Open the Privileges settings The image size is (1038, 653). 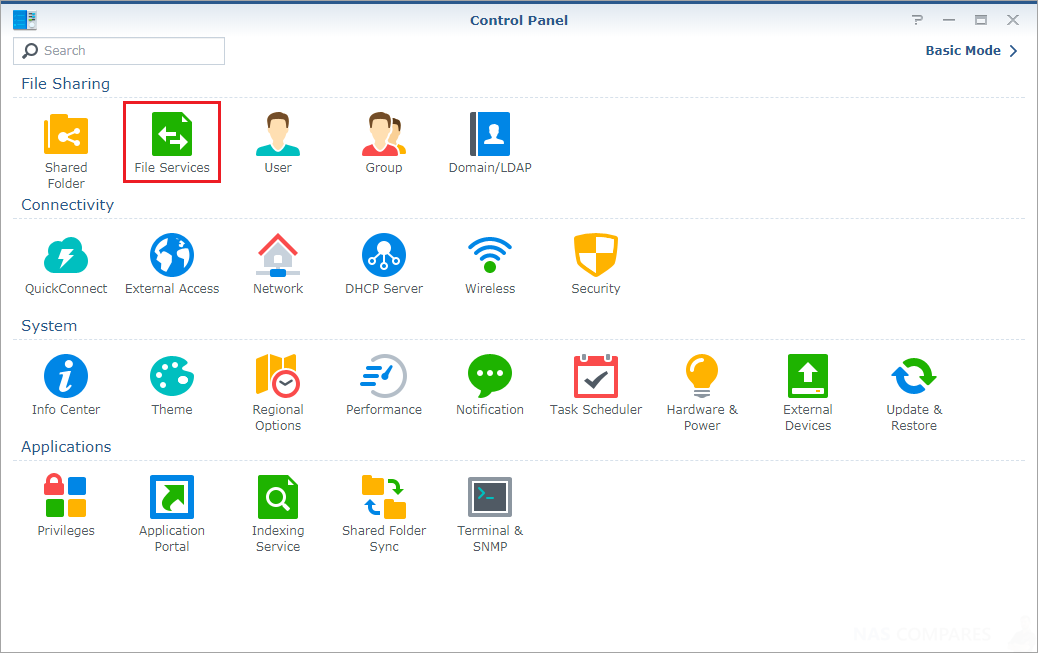pyautogui.click(x=66, y=506)
